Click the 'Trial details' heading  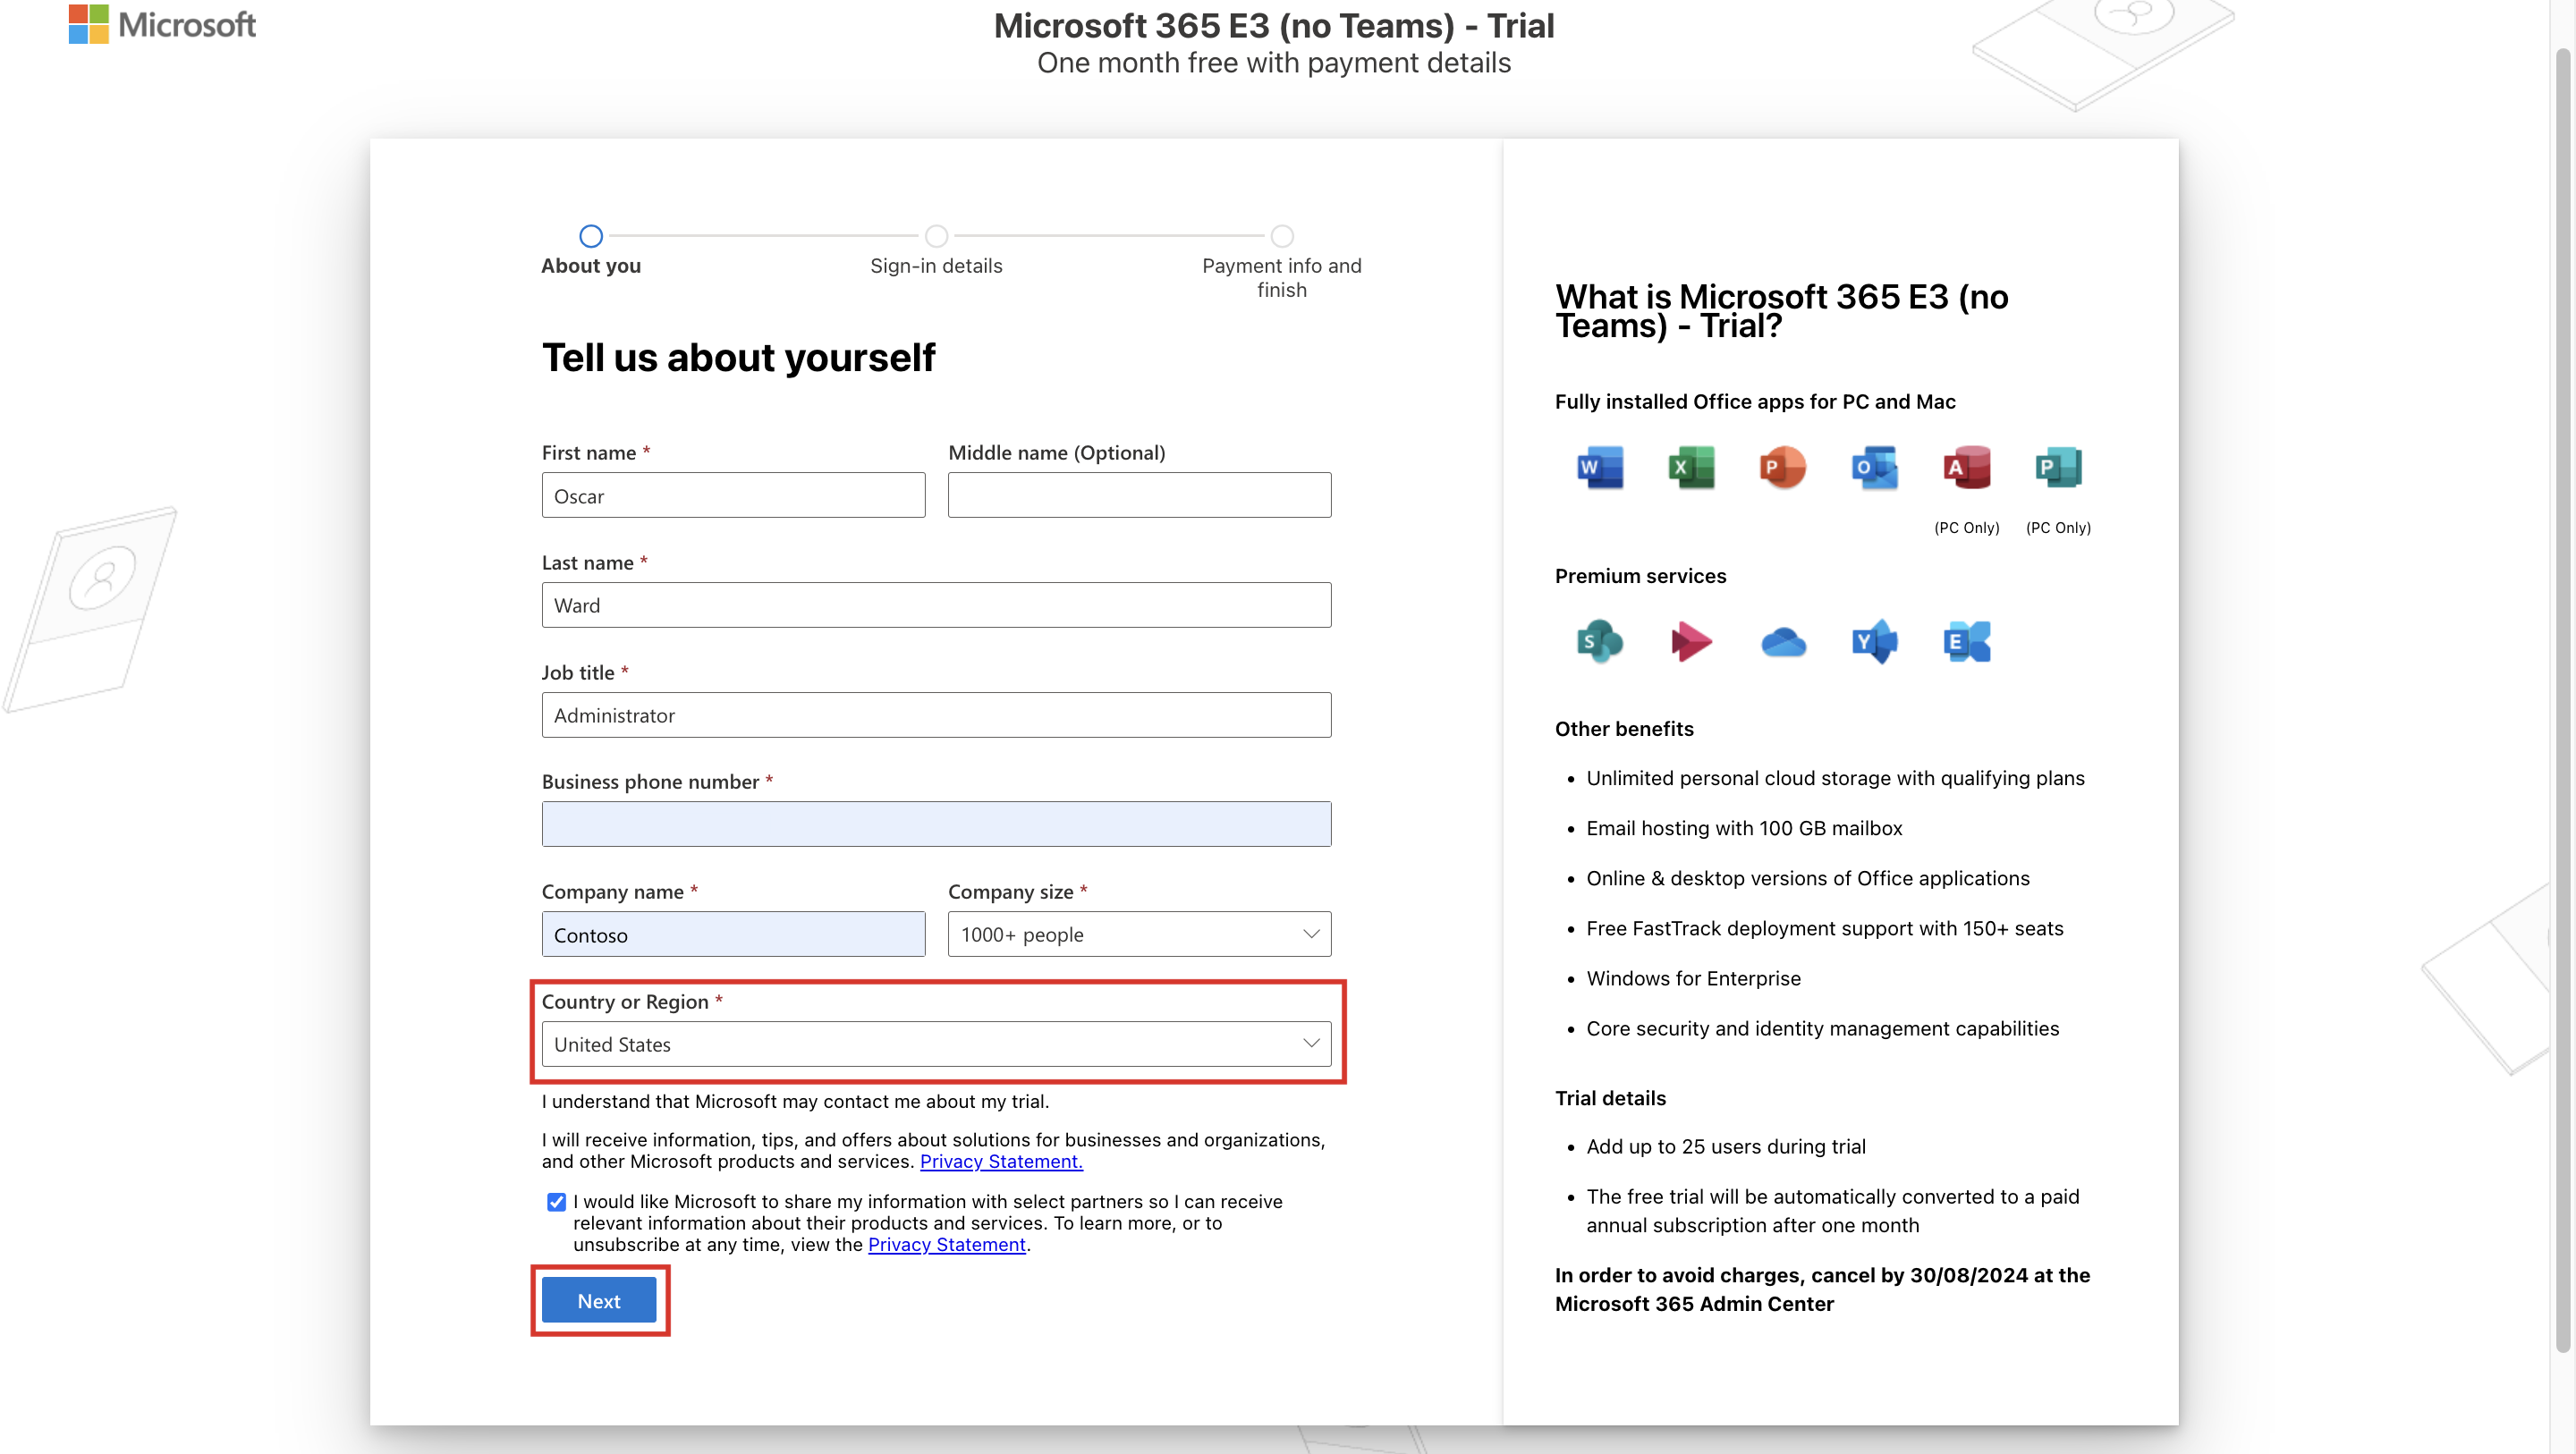point(1610,1098)
